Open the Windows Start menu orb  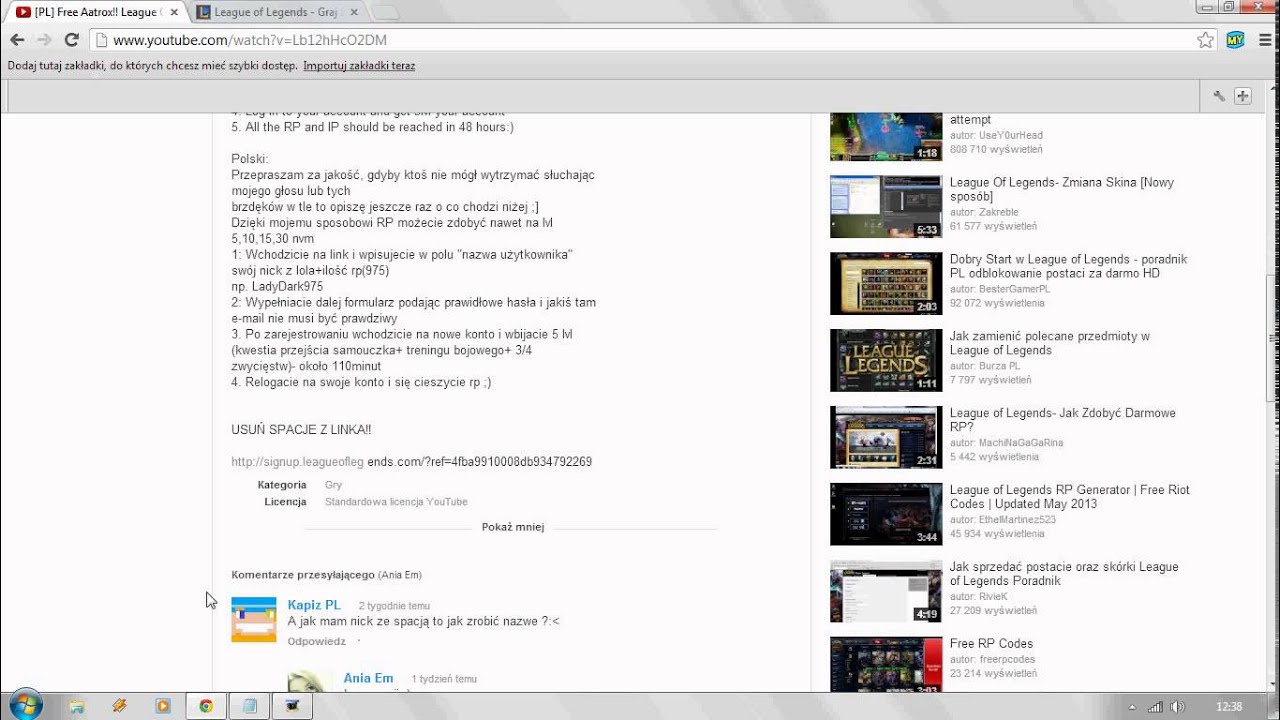(x=25, y=705)
